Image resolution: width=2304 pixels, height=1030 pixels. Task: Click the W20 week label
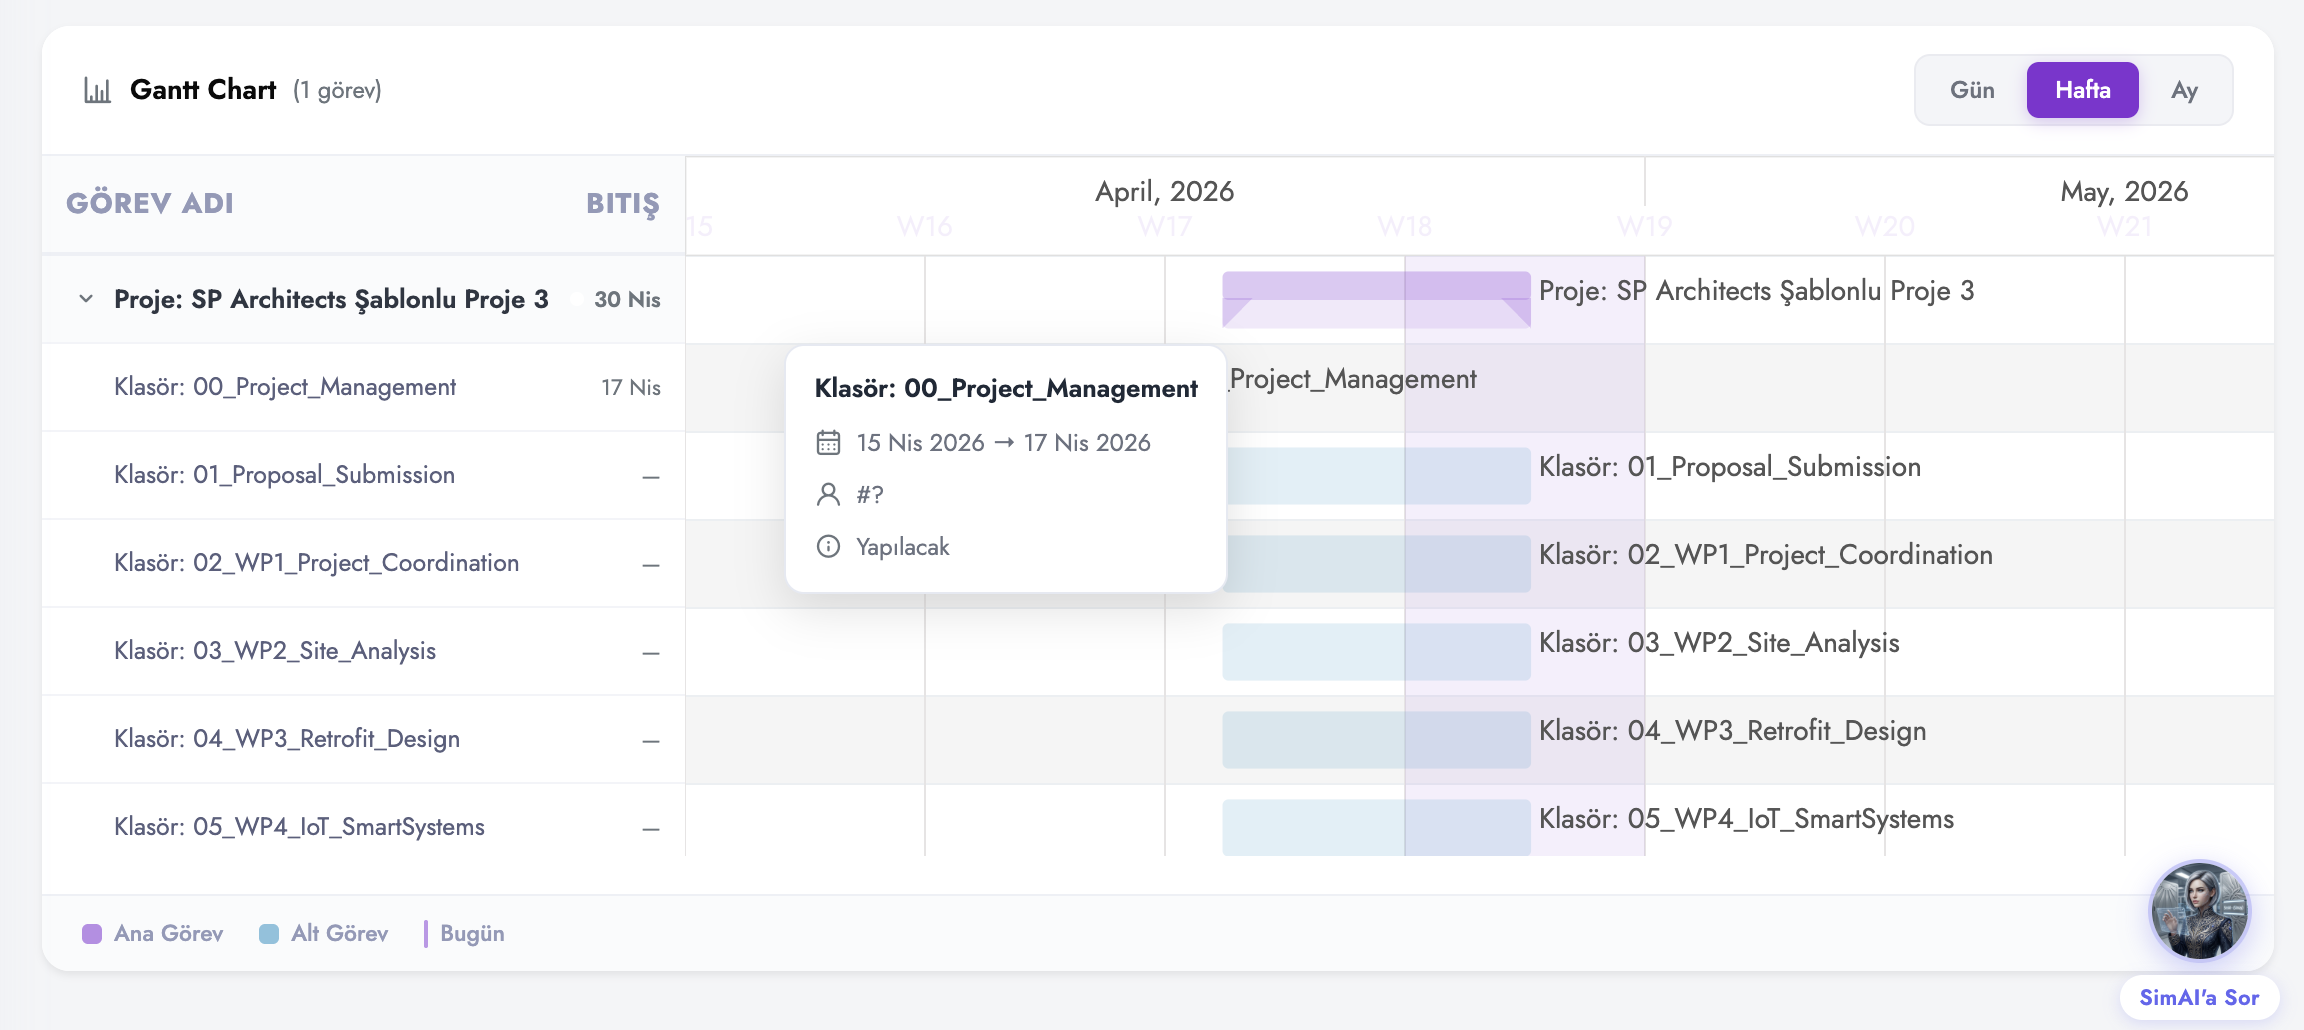[x=1884, y=227]
